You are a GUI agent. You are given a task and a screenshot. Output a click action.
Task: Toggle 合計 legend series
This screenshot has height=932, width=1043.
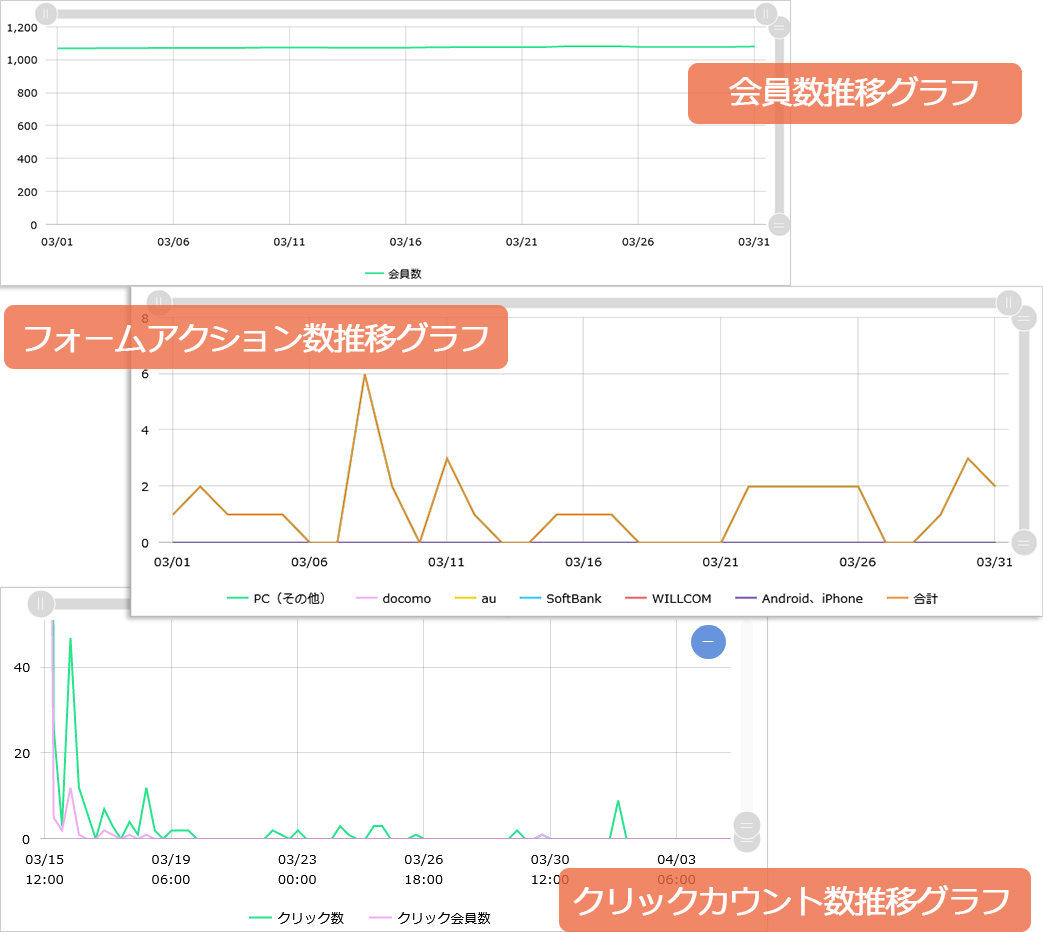(912, 598)
